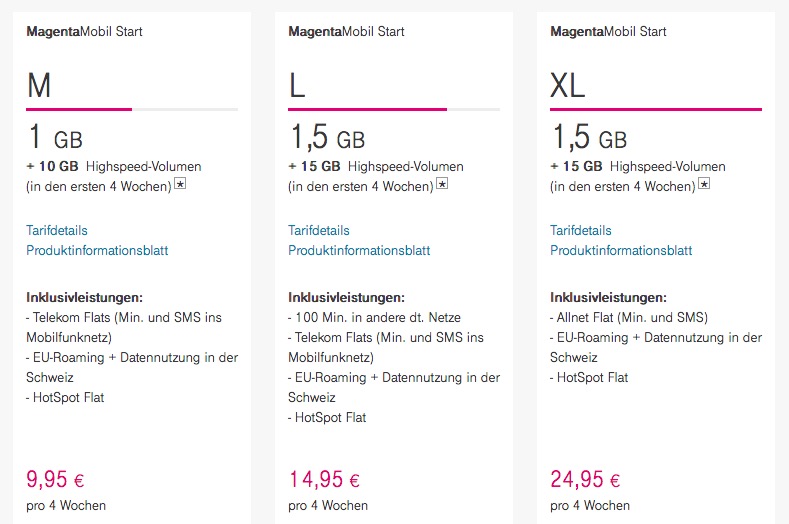Open Produktinformationsblatt for the XL tariff
This screenshot has width=789, height=524.
(621, 250)
